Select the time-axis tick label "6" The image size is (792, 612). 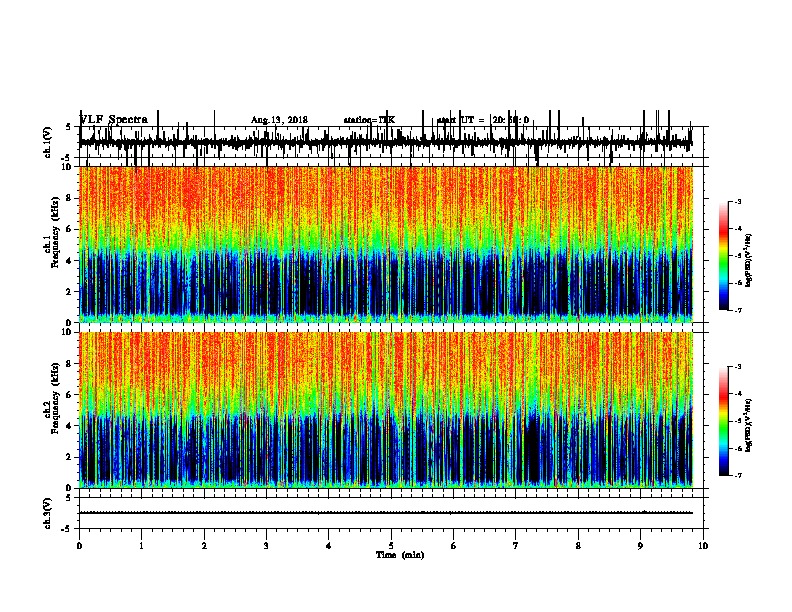click(x=454, y=546)
